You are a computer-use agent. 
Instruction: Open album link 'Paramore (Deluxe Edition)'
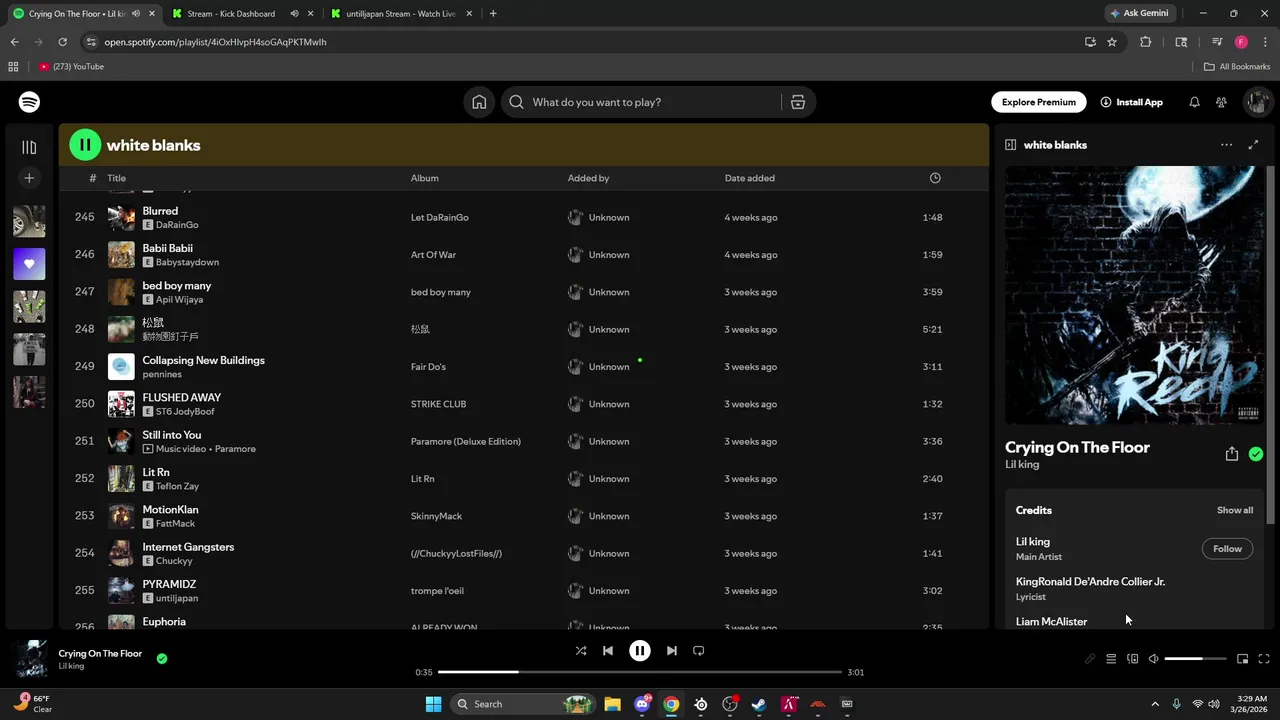point(466,441)
